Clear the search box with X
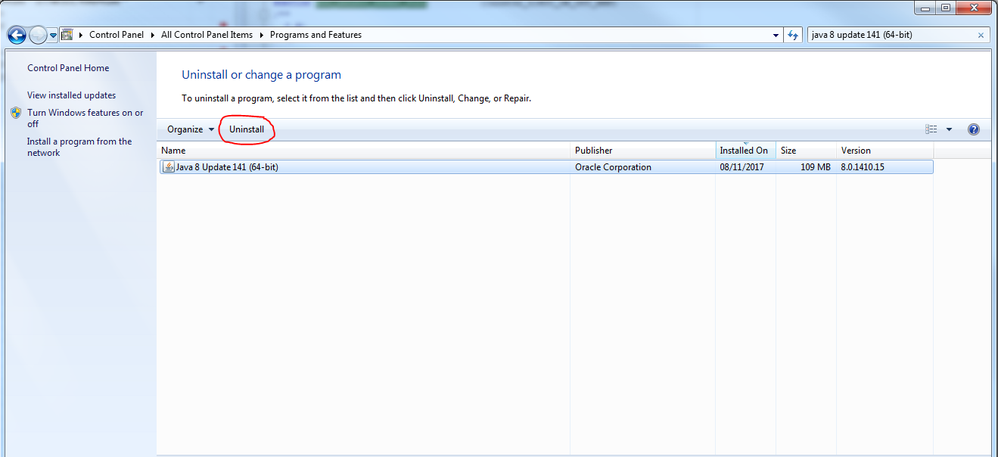The height and width of the screenshot is (457, 998). coord(981,36)
